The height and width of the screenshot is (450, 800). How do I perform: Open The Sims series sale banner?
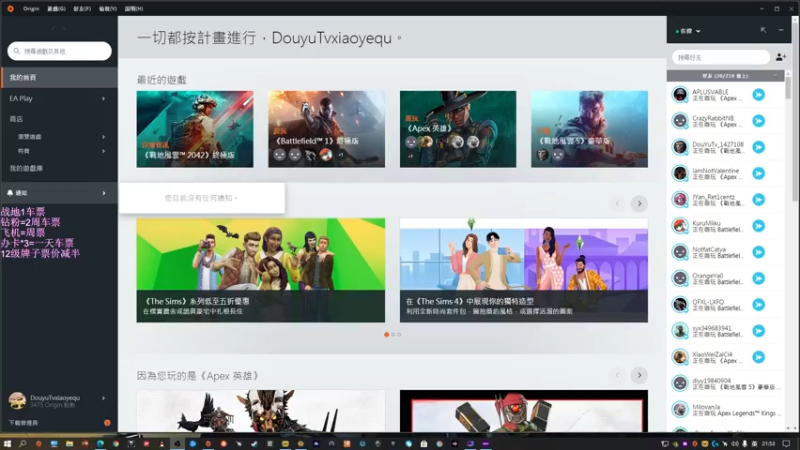coord(261,270)
